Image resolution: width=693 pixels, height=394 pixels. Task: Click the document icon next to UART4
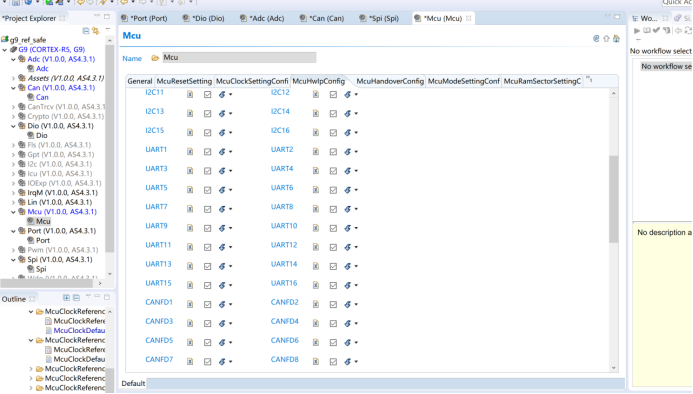pyautogui.click(x=316, y=171)
